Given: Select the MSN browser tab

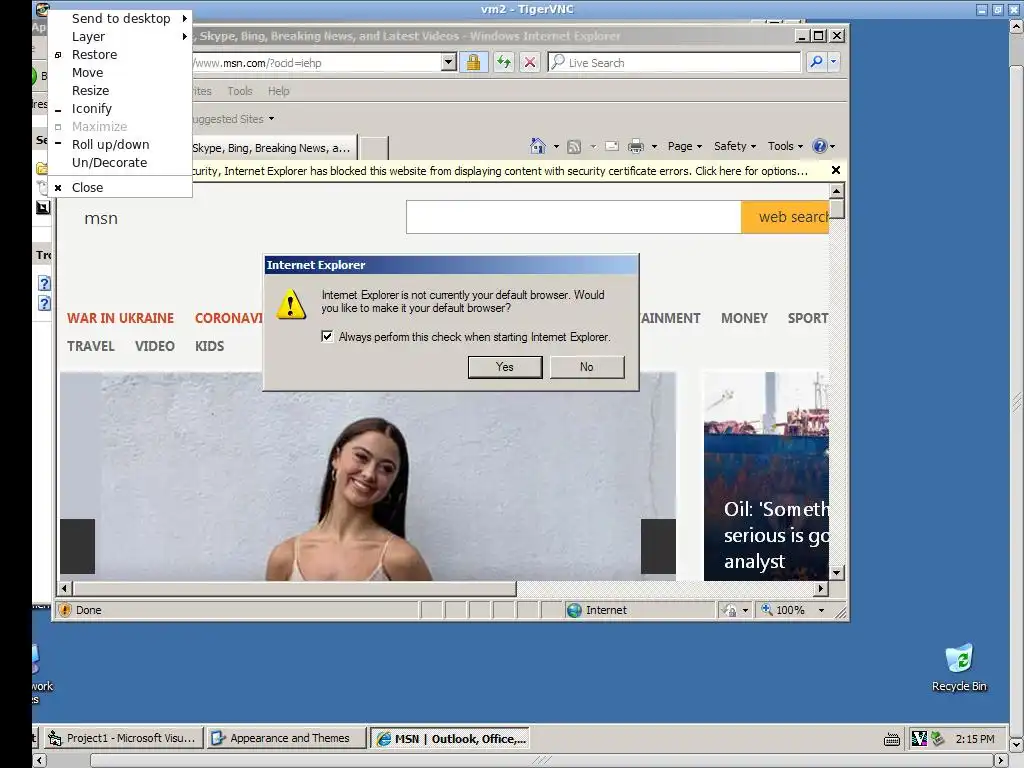Looking at the screenshot, I should point(274,148).
